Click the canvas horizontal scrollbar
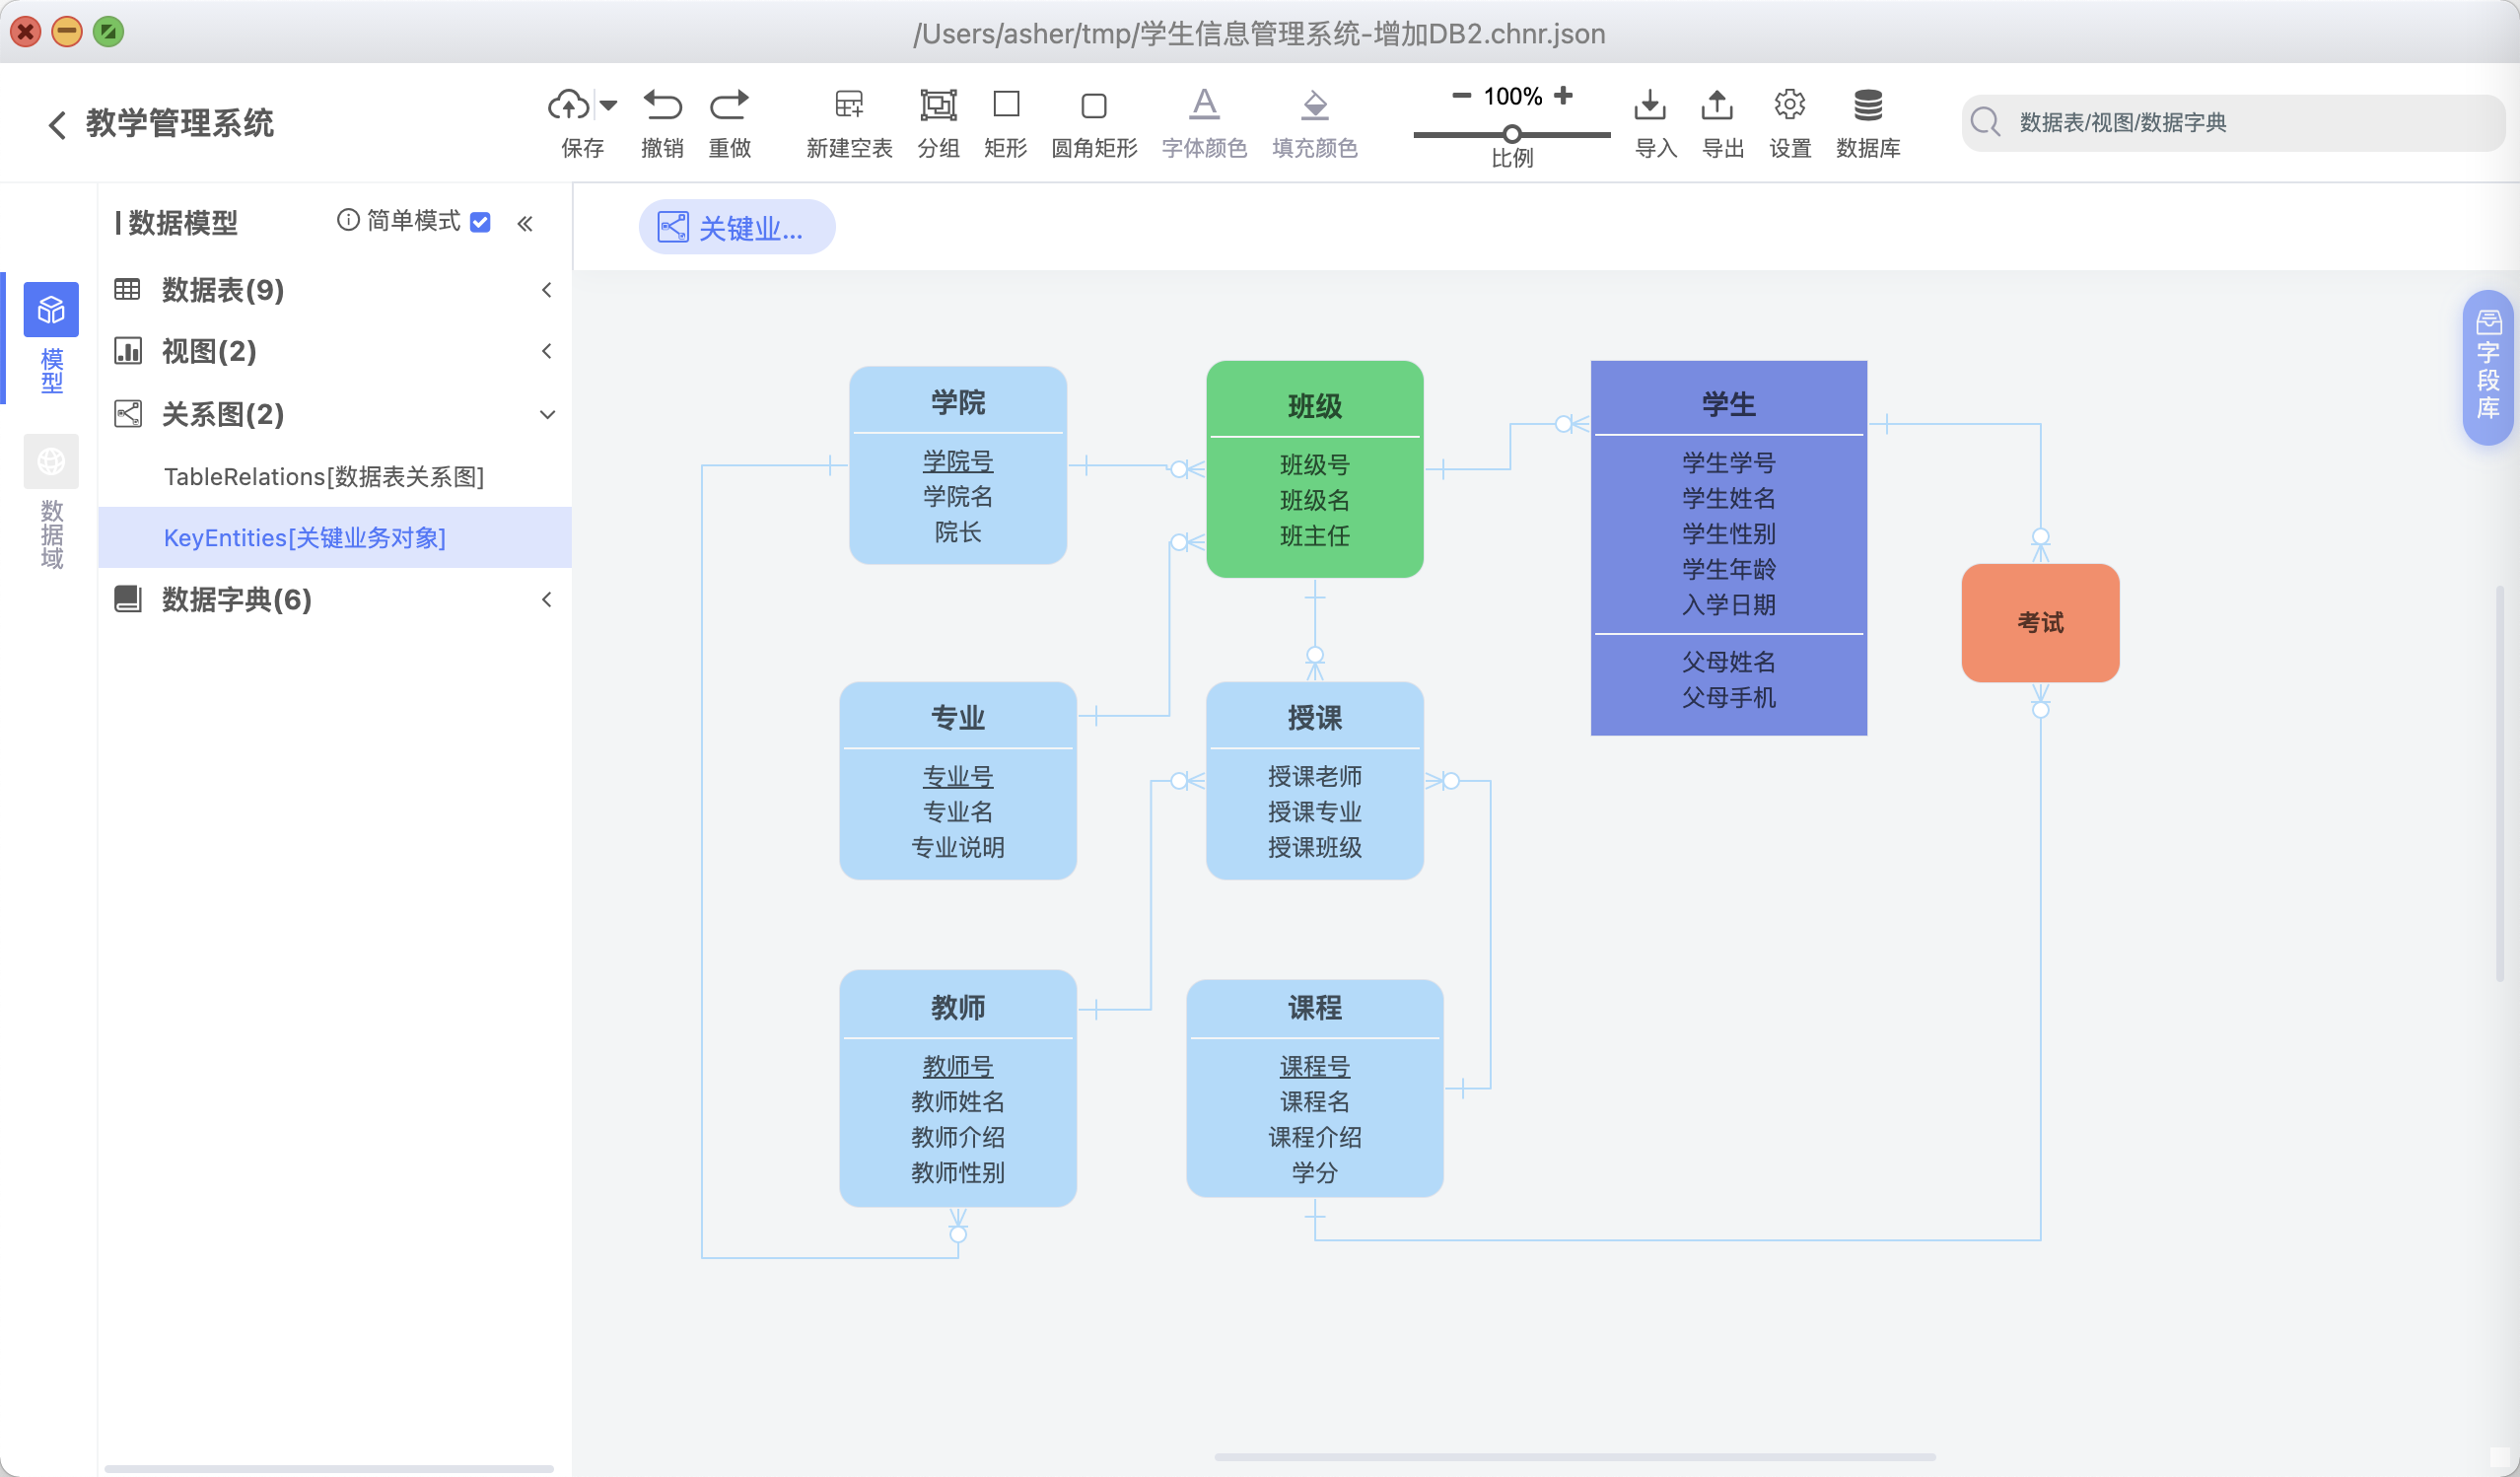 1574,1456
